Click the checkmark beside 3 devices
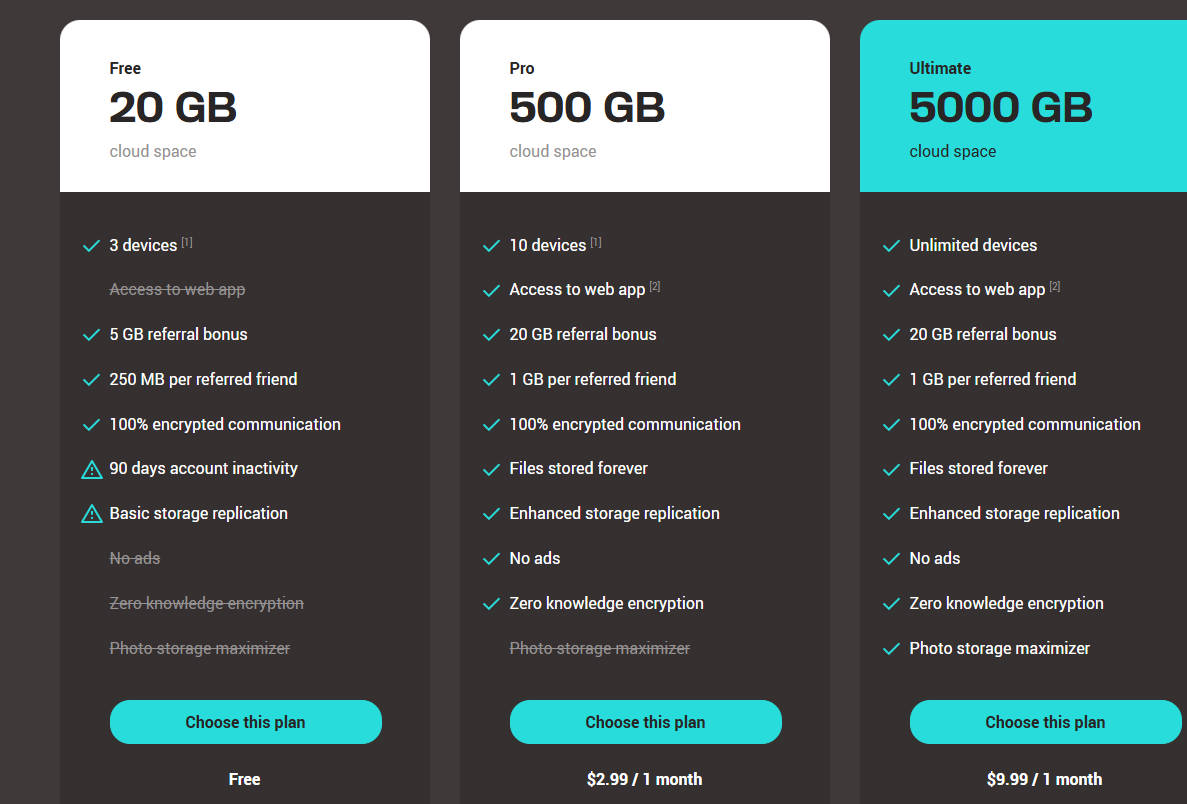 point(92,246)
